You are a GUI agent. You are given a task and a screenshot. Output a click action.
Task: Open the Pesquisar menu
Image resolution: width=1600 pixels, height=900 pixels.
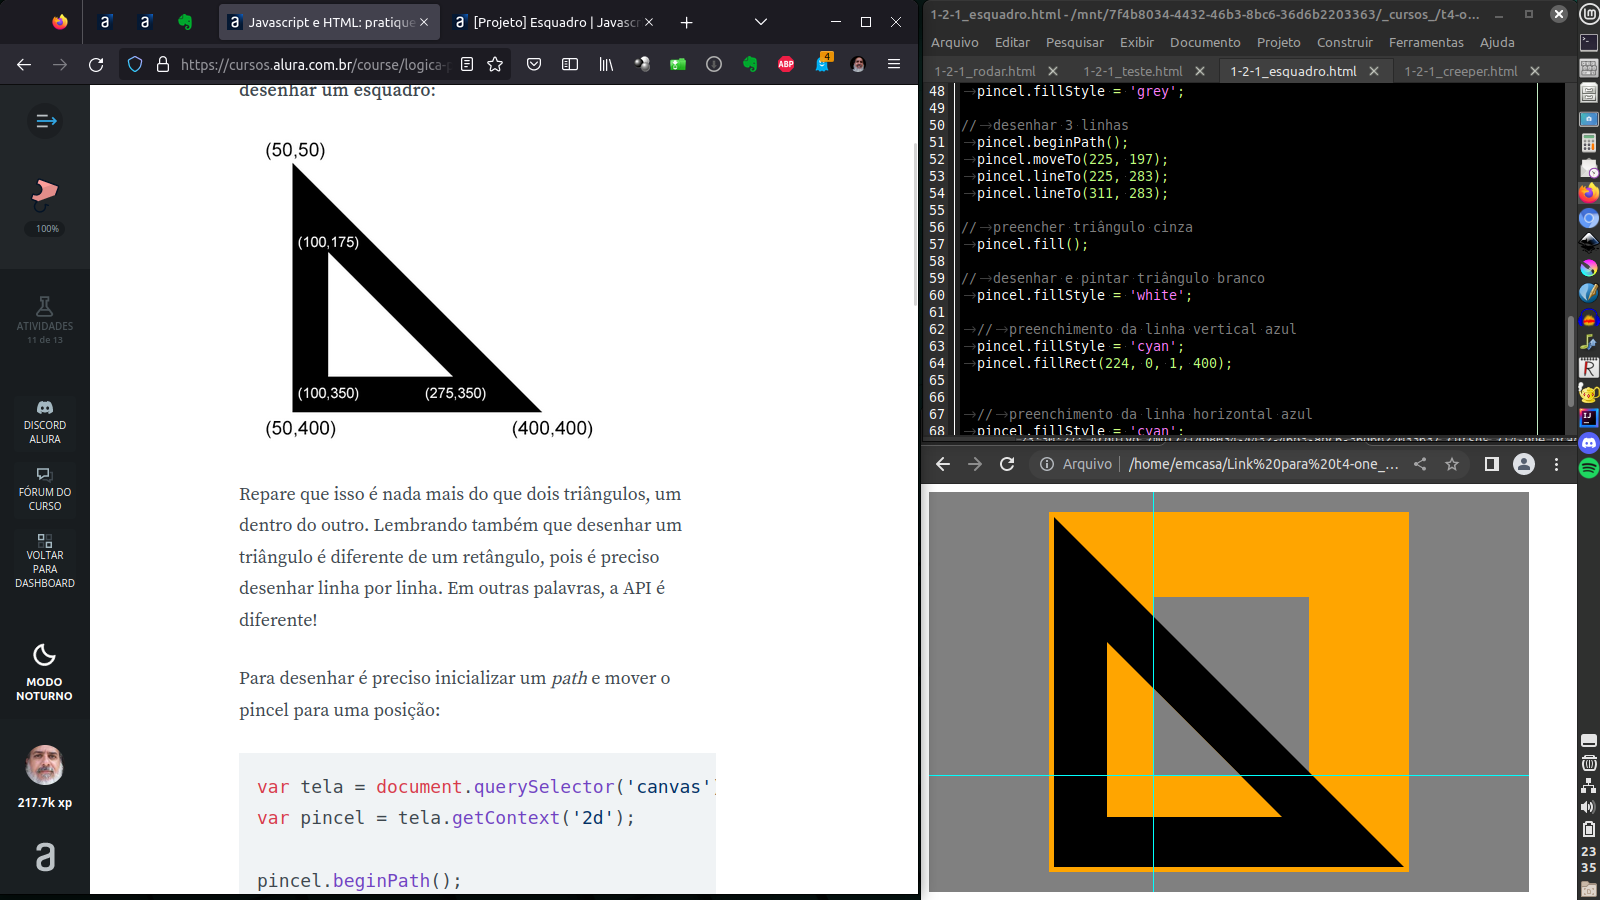click(1075, 42)
